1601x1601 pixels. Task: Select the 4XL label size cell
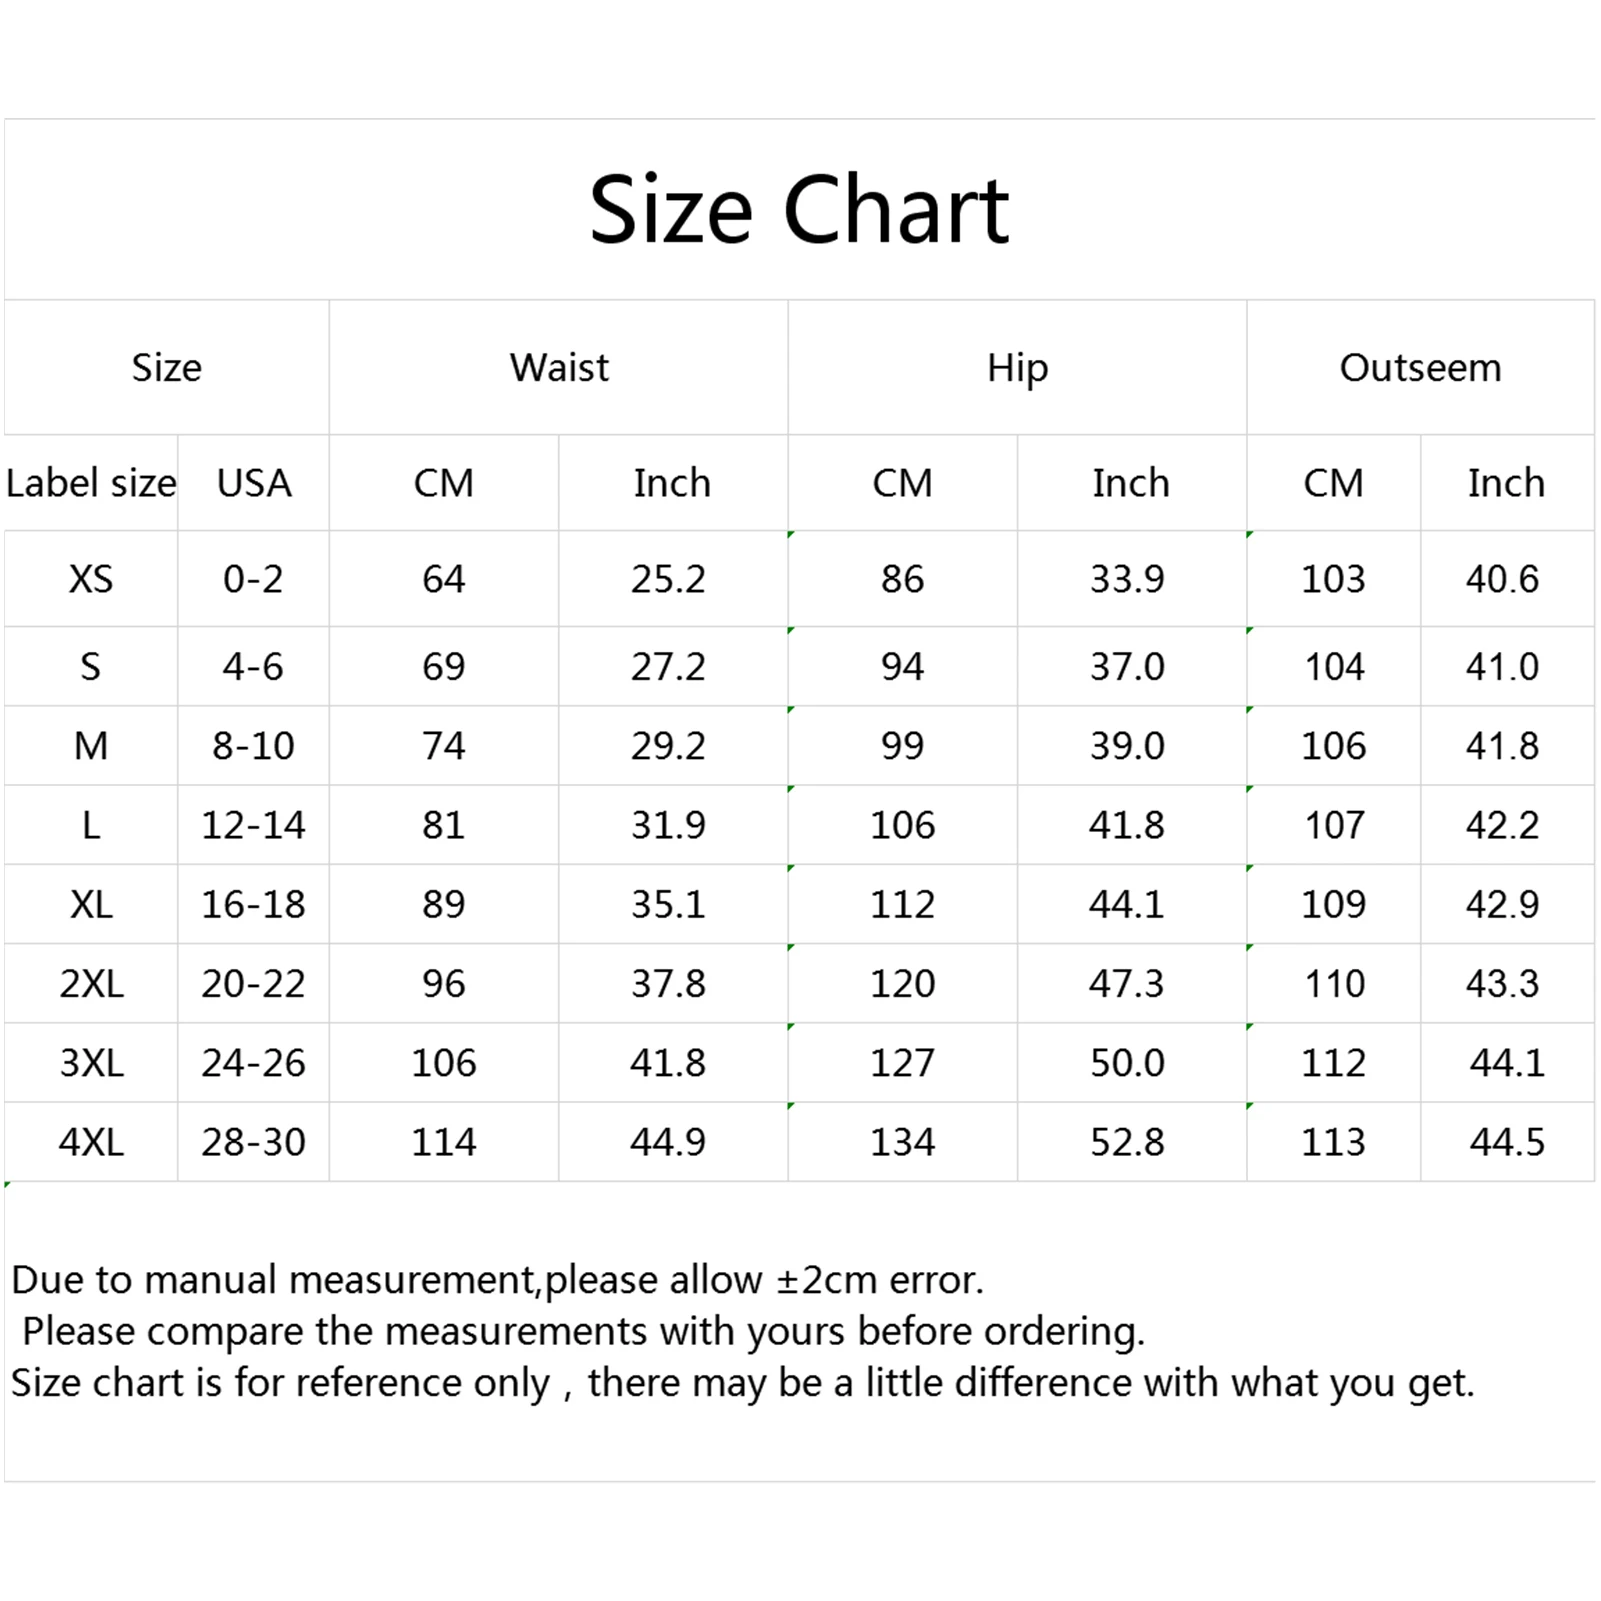point(91,1142)
